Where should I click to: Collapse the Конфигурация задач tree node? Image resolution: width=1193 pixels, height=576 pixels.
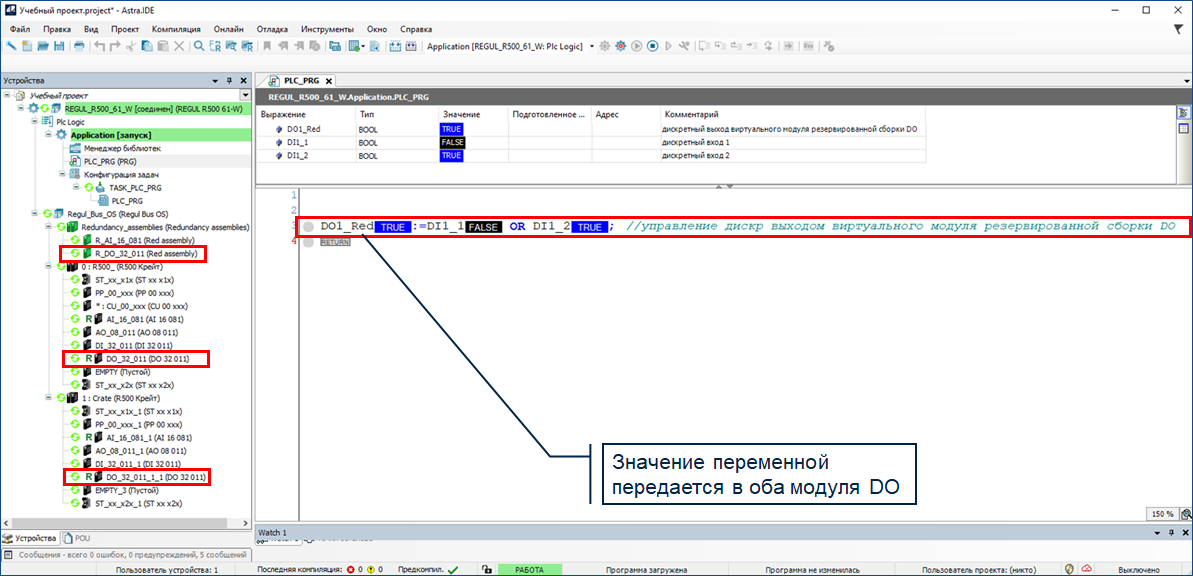coord(61,174)
